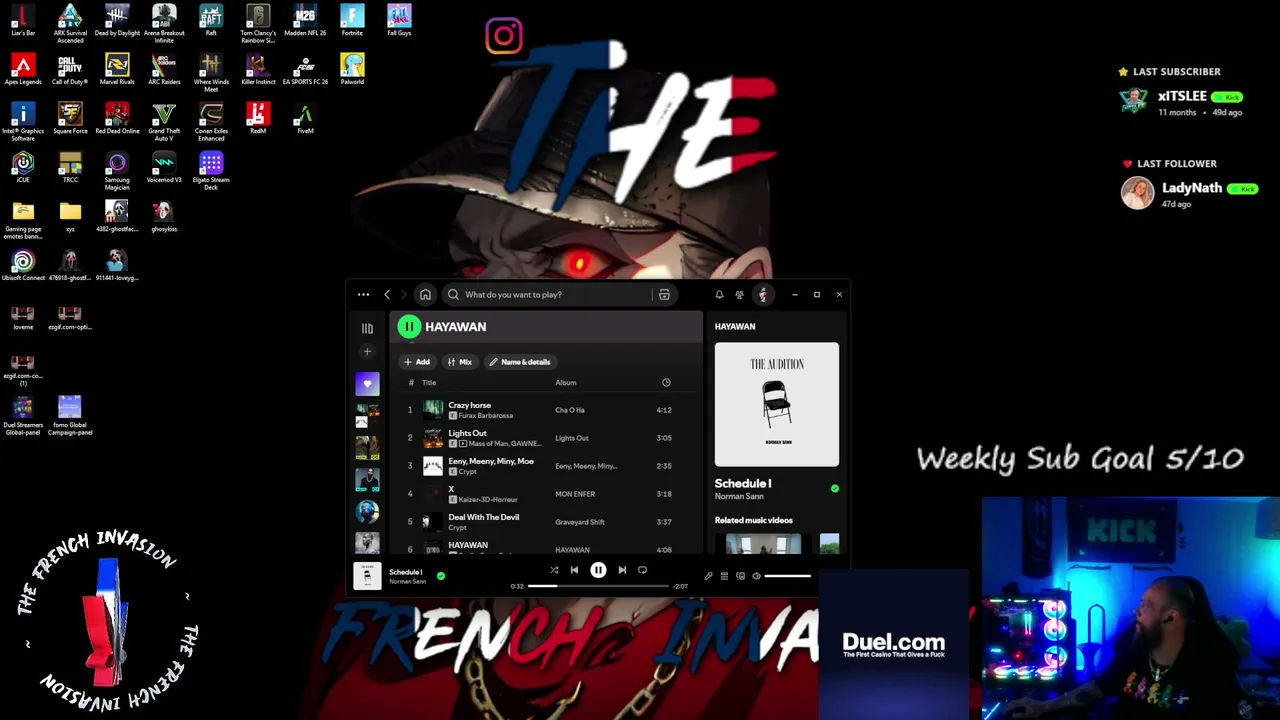Sort the tracklist by Album column

(x=566, y=383)
